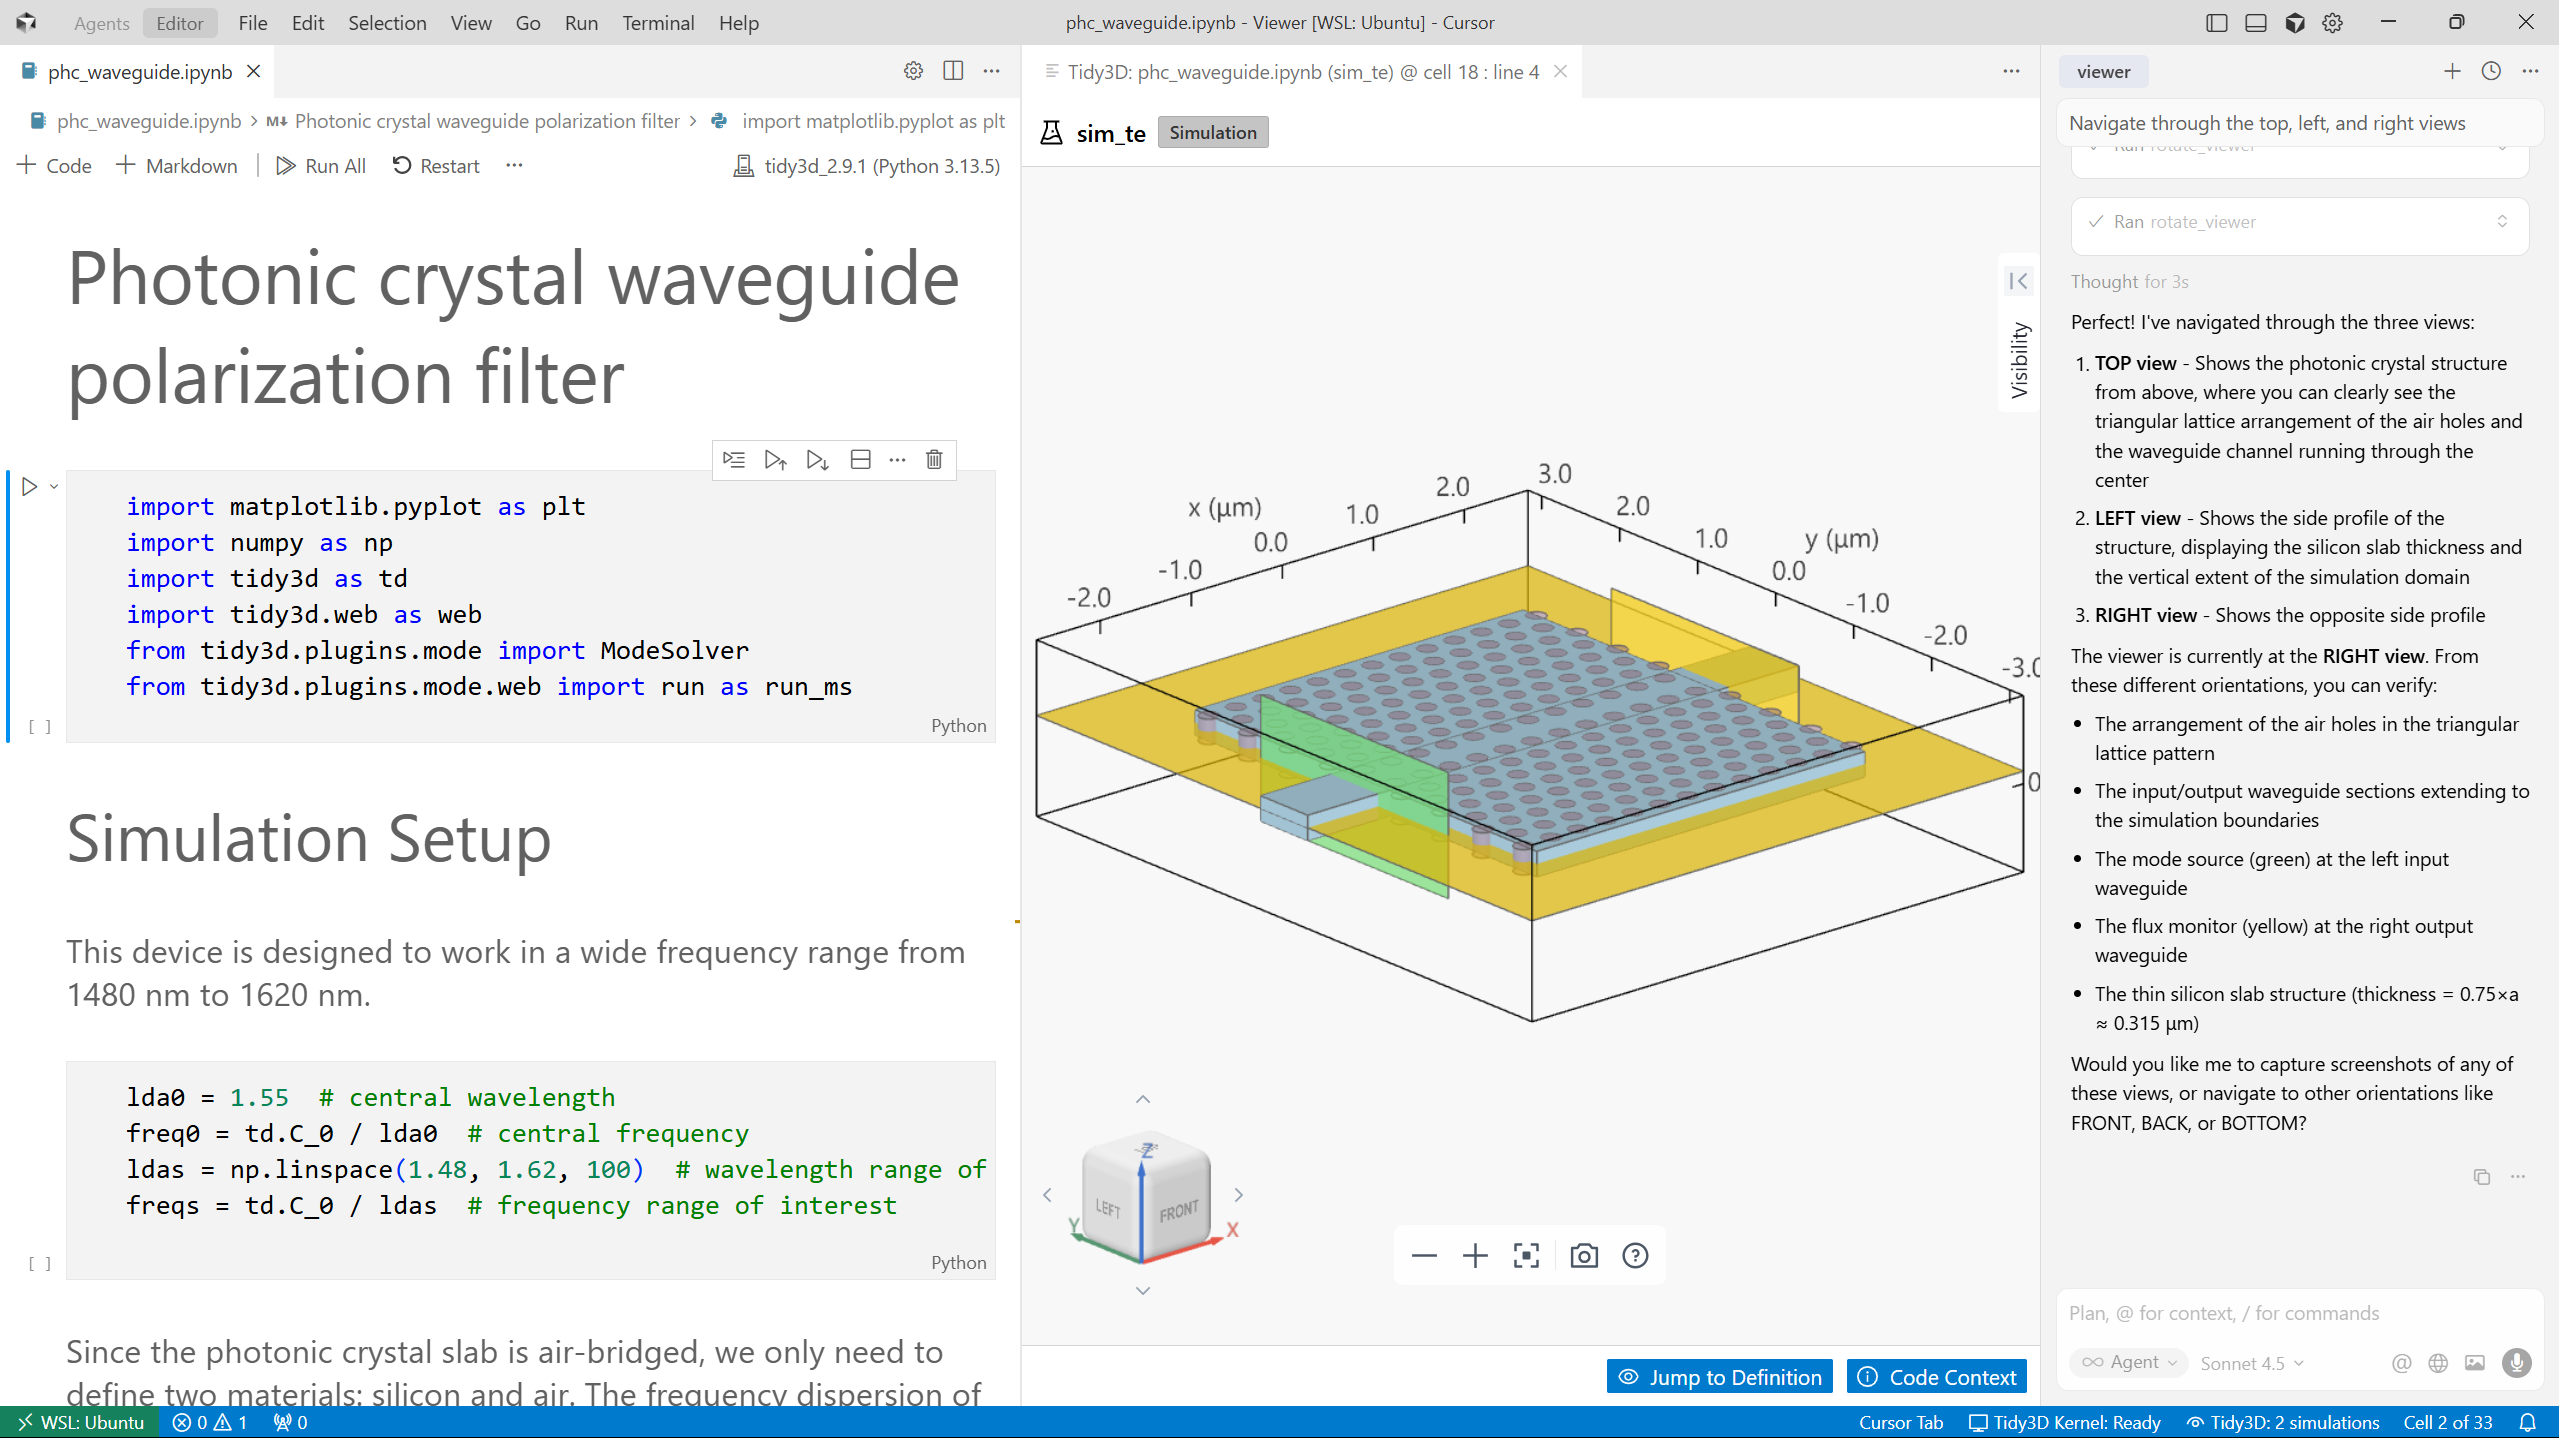Screen dimensions: 2559x1438
Task: Click the Jump to Definition button
Action: 1720,1377
